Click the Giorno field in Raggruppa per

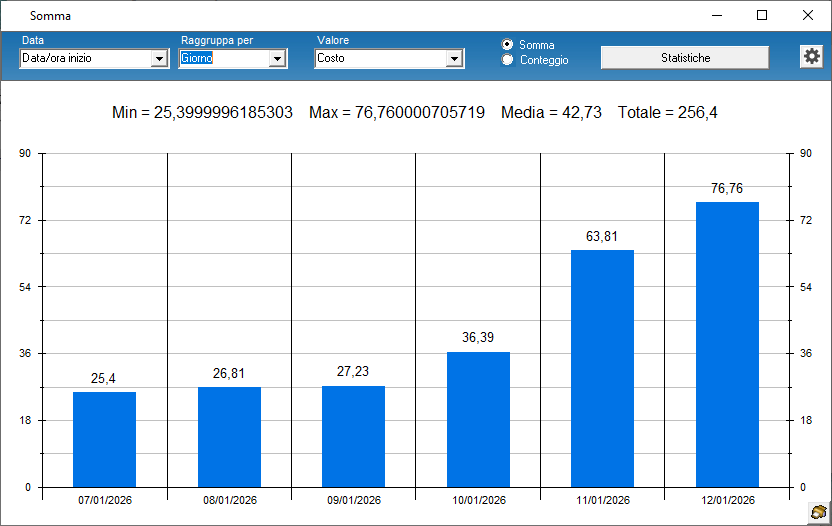tap(224, 59)
